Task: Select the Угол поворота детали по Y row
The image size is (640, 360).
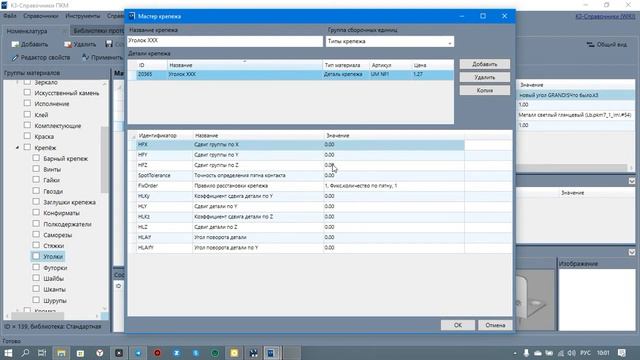Action: [x=300, y=247]
